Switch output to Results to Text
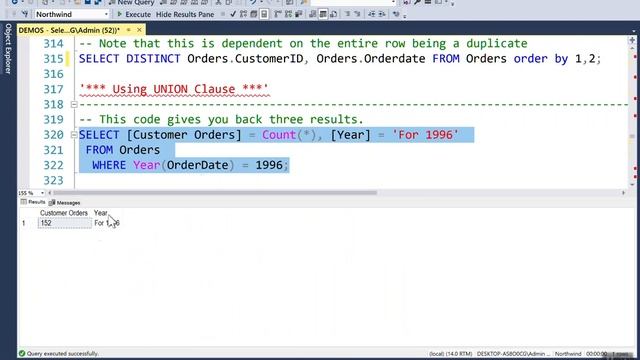The height and width of the screenshot is (360, 640). point(313,14)
